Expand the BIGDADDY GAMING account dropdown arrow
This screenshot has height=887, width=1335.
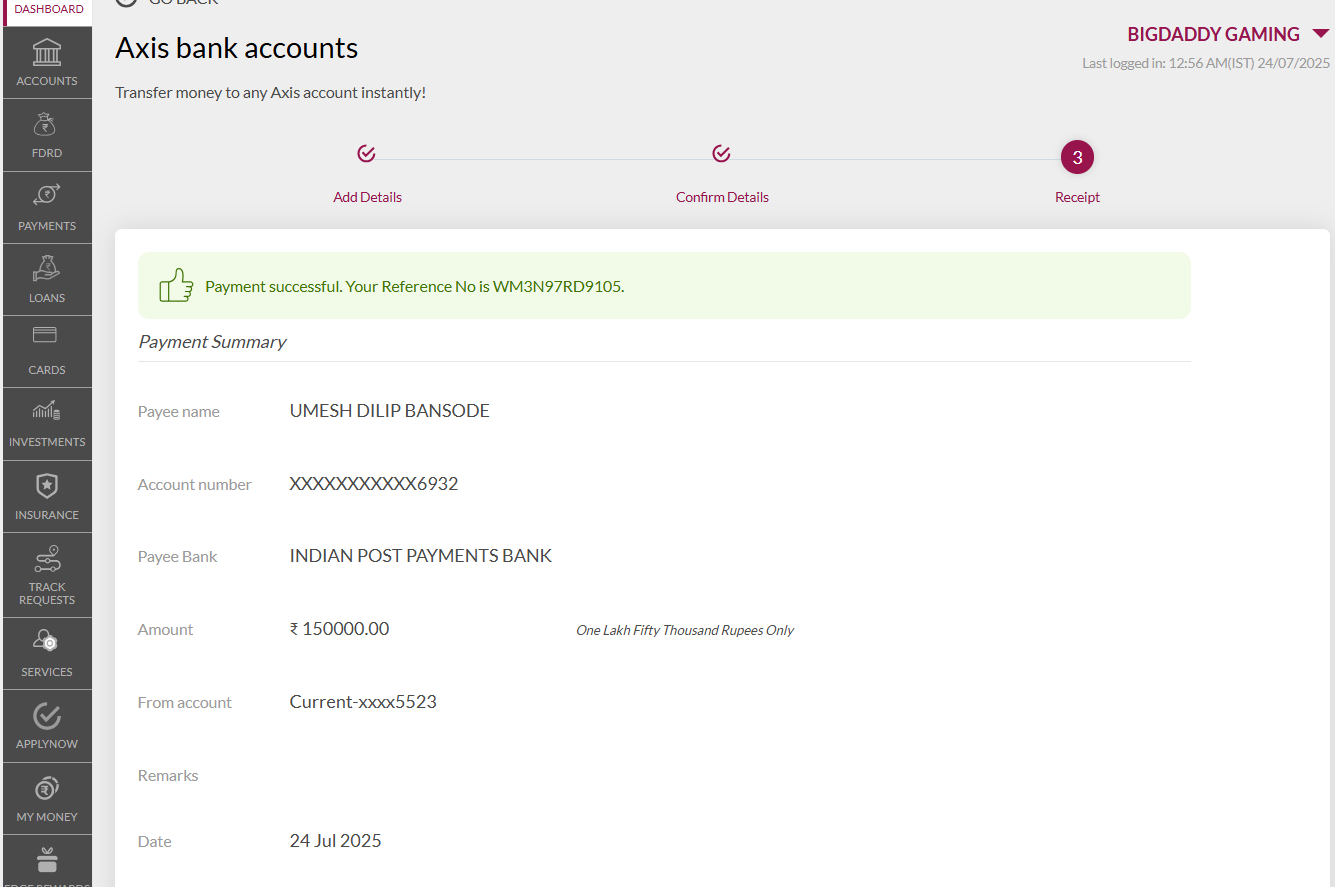(x=1320, y=34)
